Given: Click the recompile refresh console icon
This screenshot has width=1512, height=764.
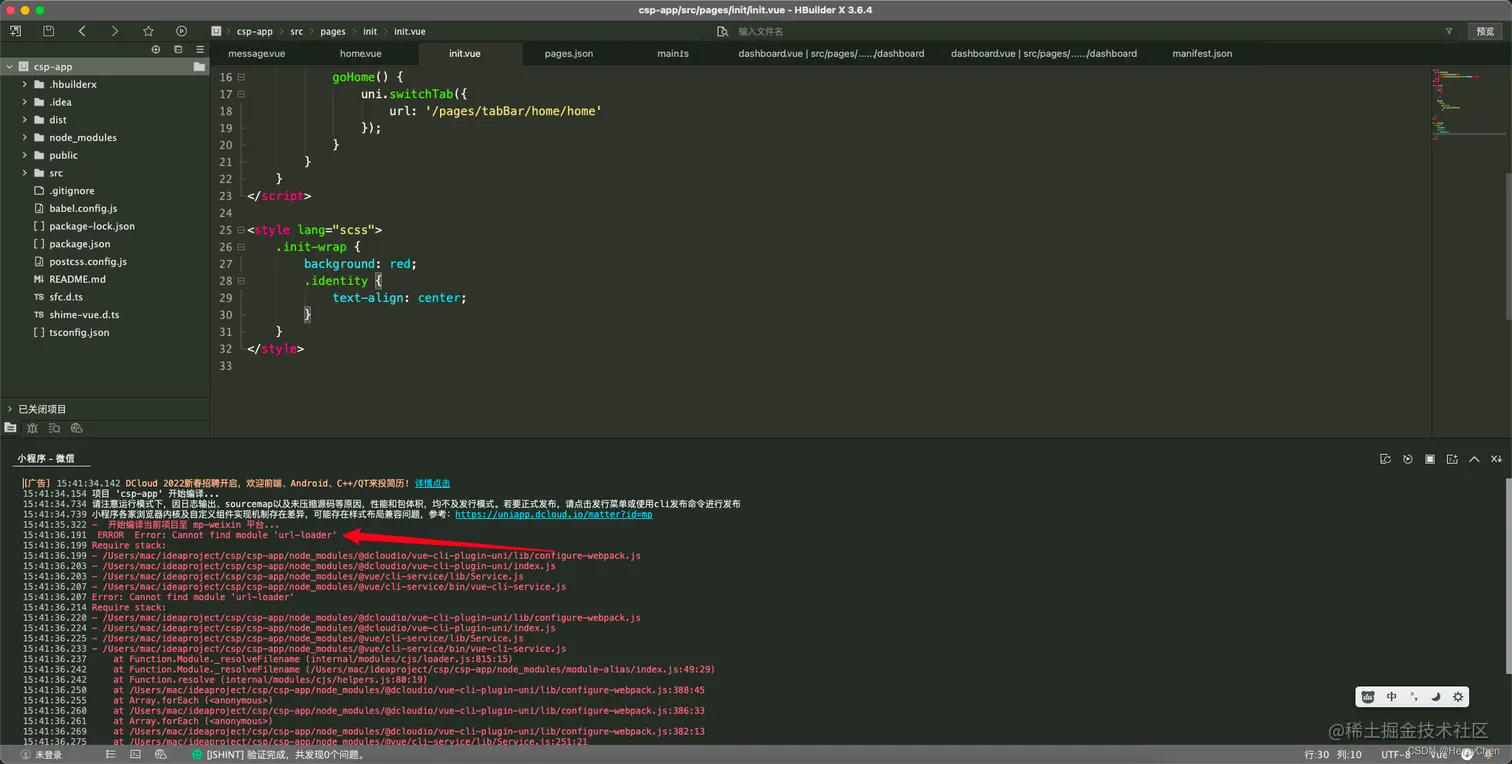Looking at the screenshot, I should (1385, 459).
